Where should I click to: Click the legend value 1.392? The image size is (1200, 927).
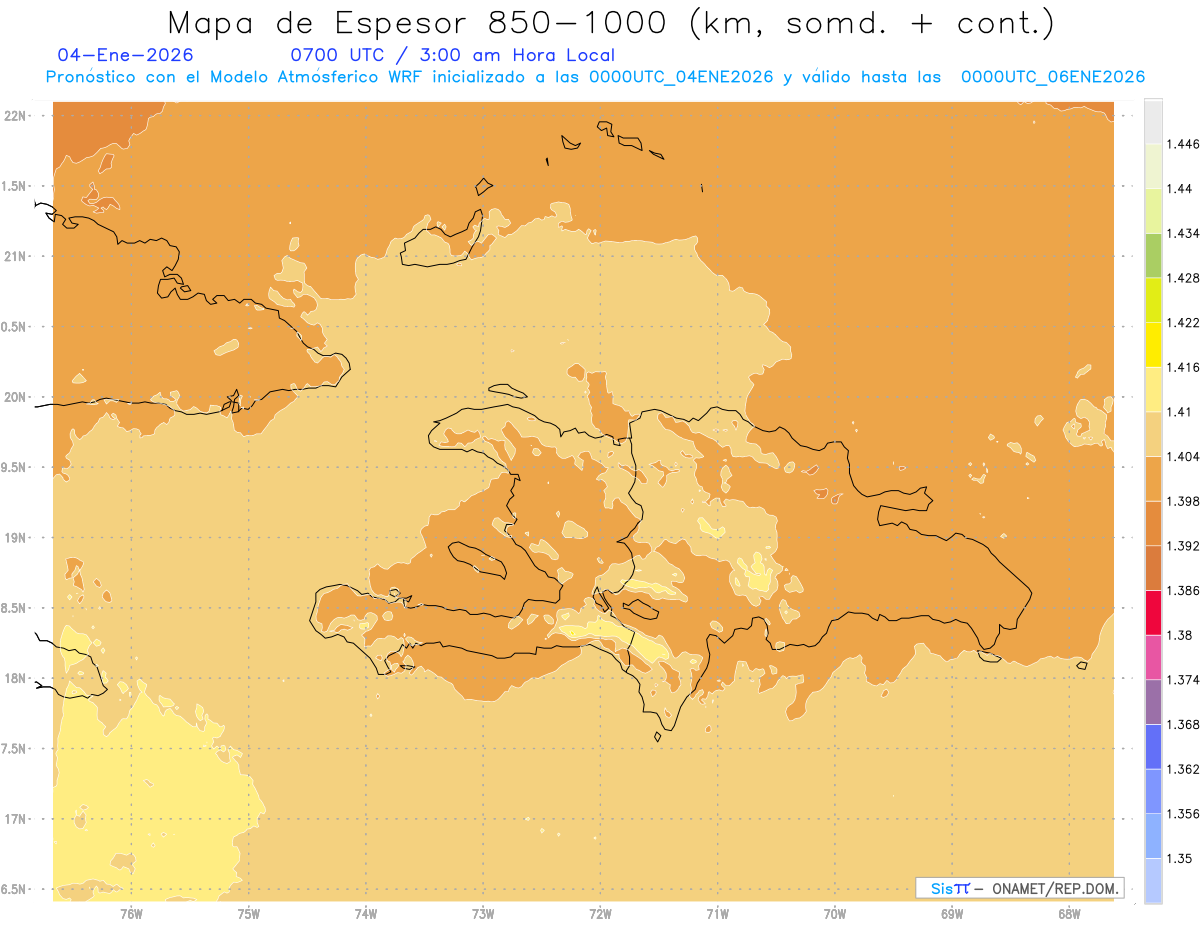click(x=1184, y=546)
